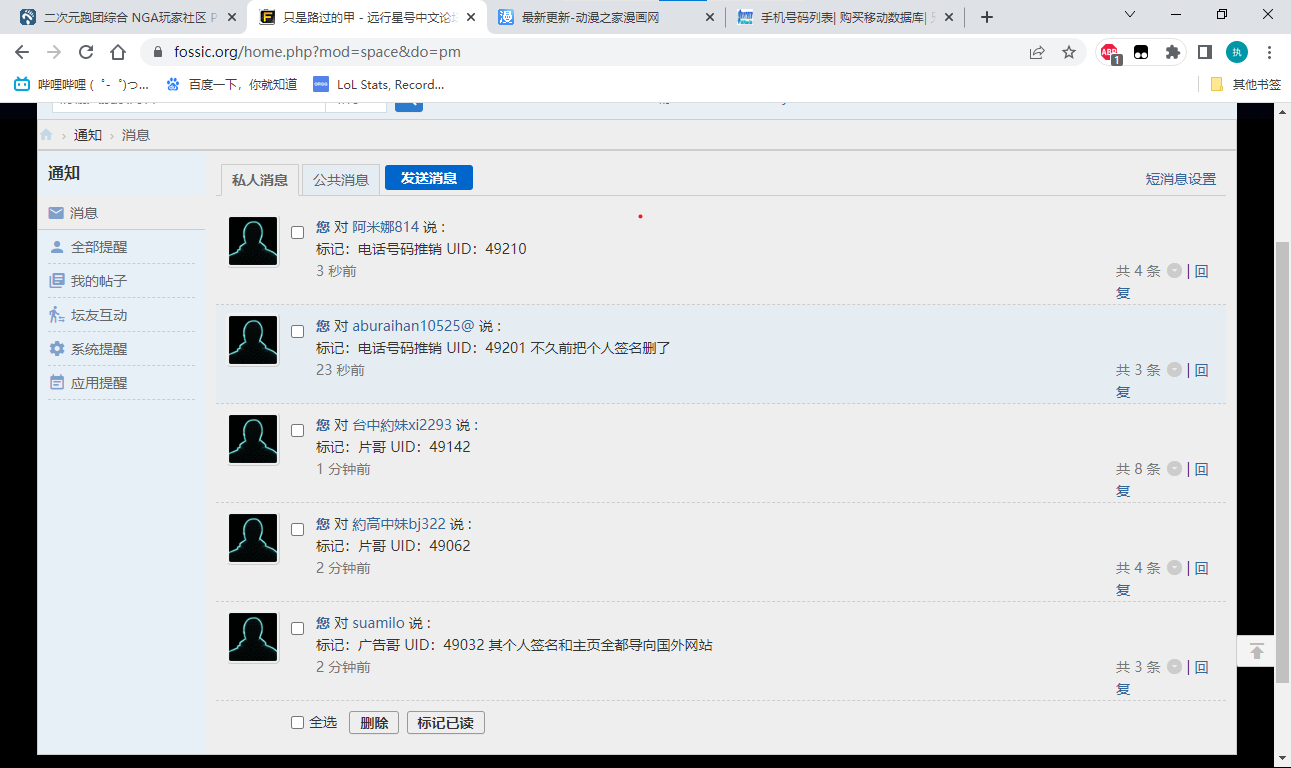The height and width of the screenshot is (768, 1291).
Task: Check the box beside the 阿米娜814 message
Action: (x=297, y=232)
